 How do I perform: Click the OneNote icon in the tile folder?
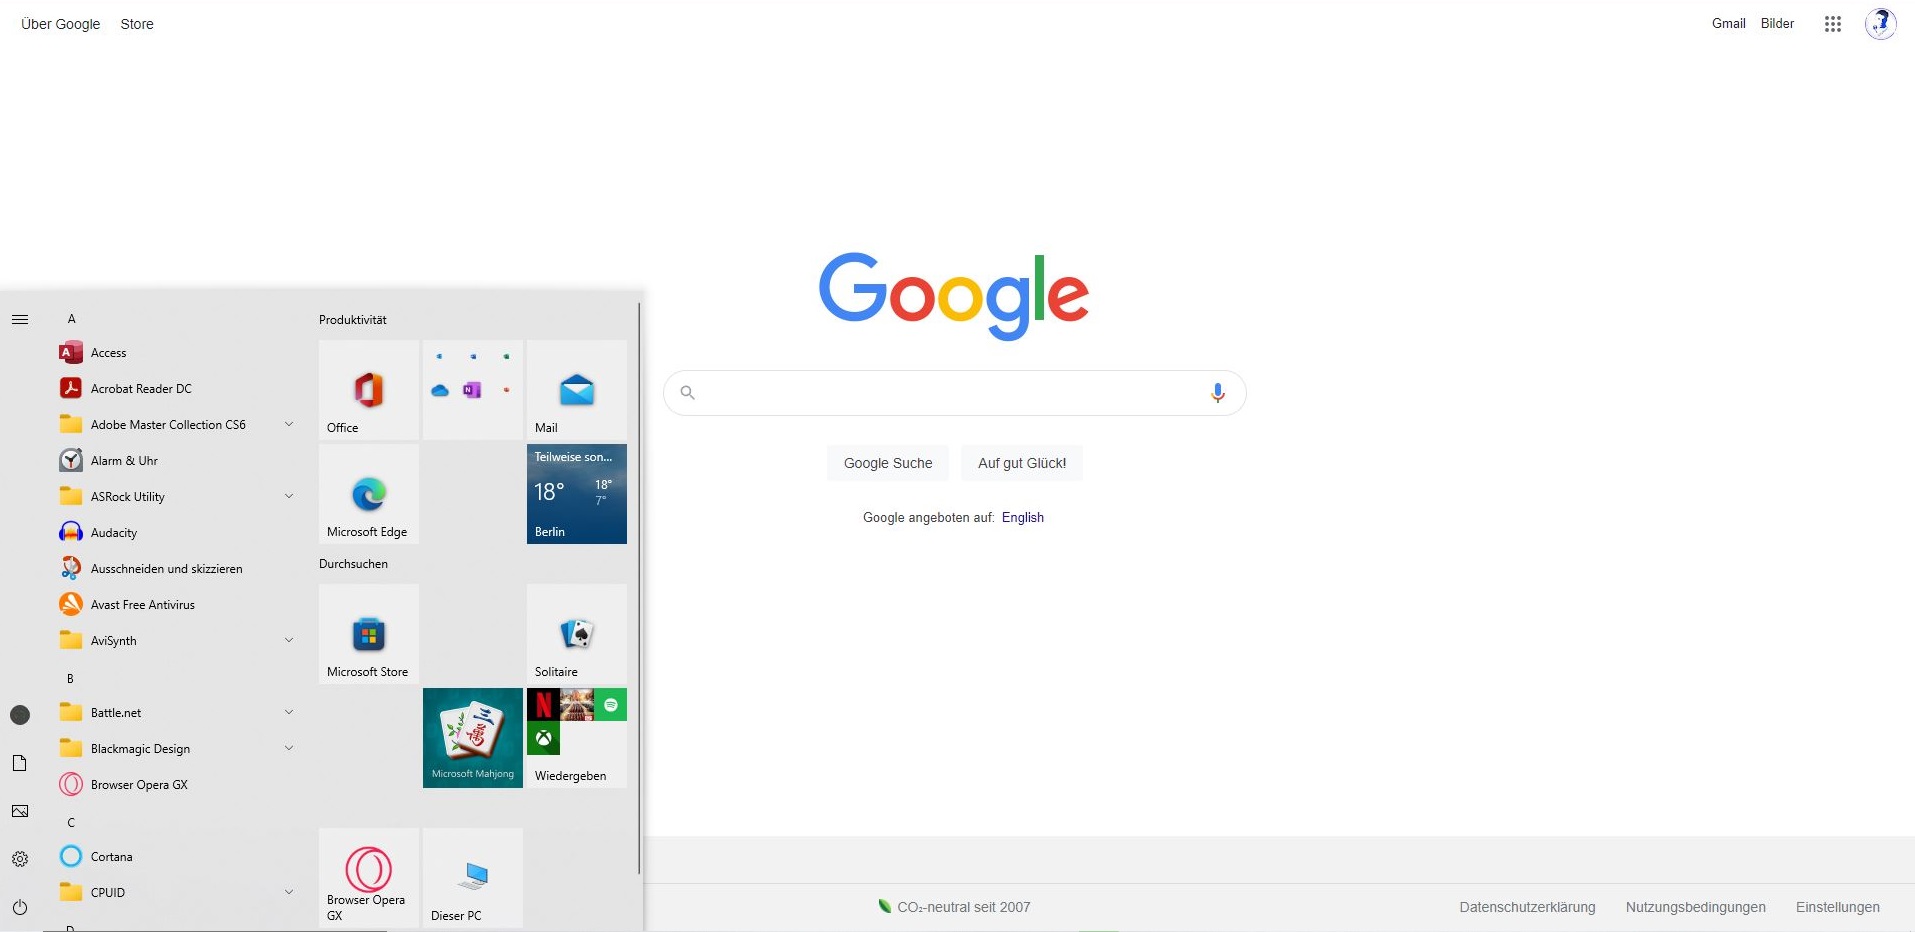pos(472,390)
